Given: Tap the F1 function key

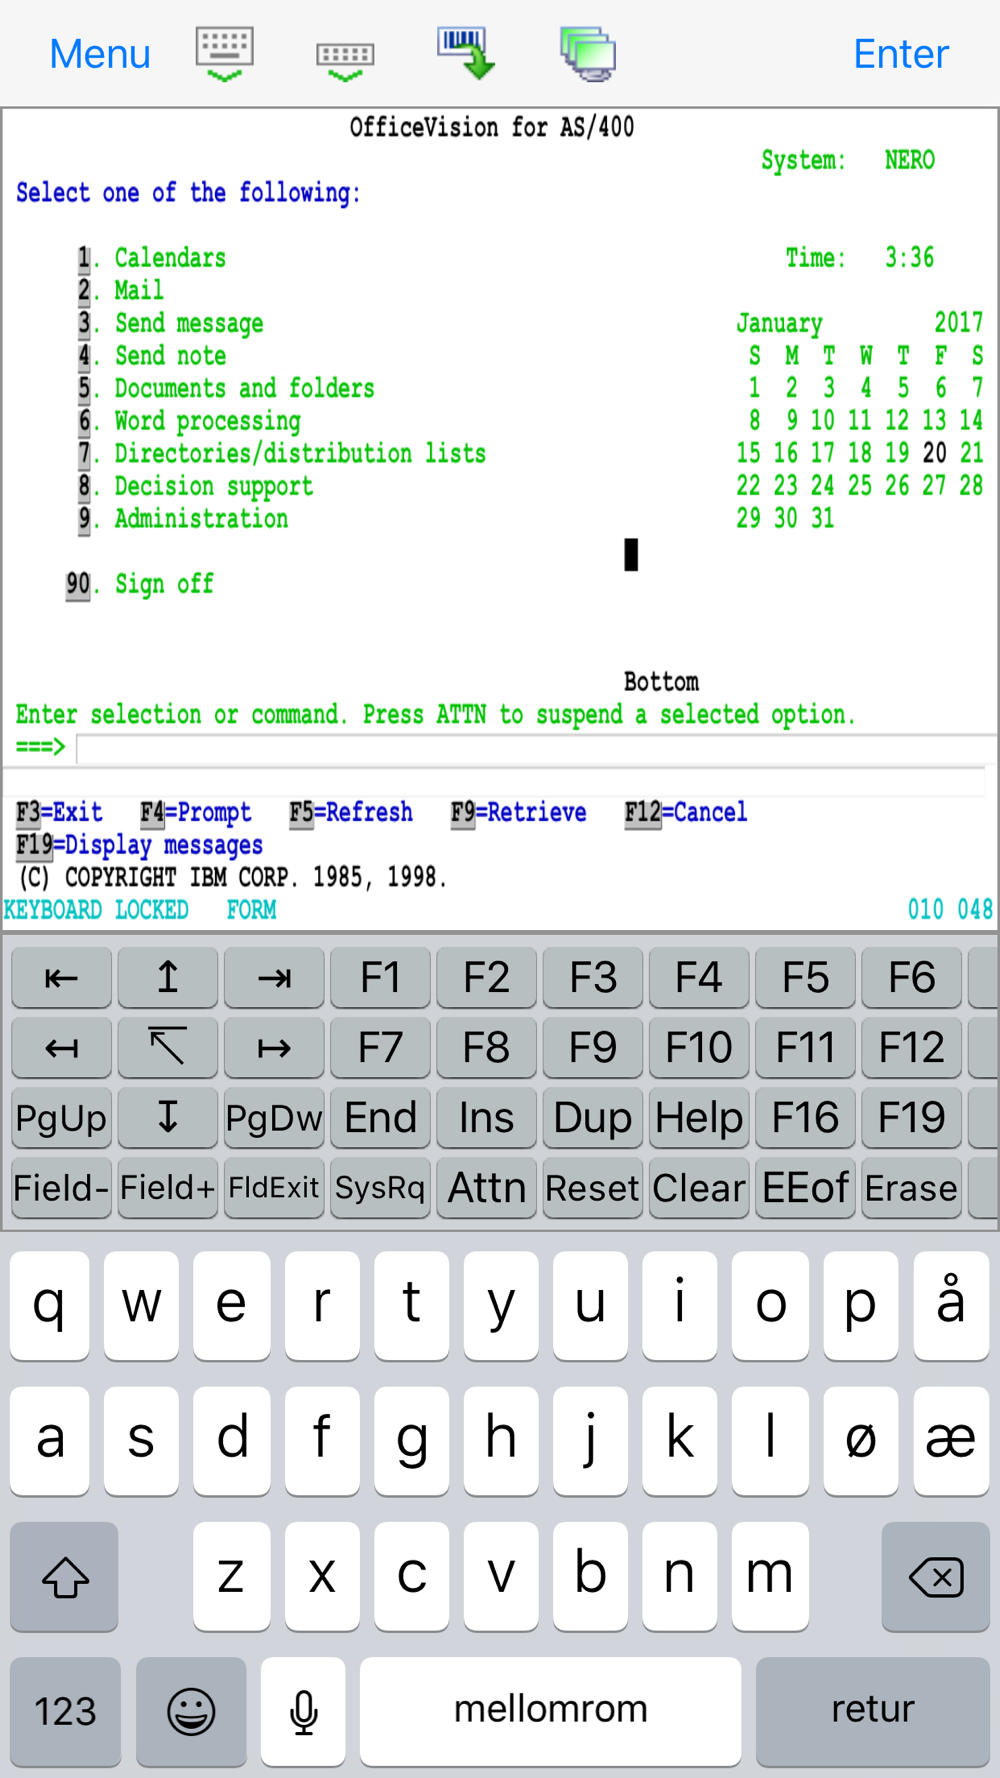Looking at the screenshot, I should pyautogui.click(x=381, y=978).
